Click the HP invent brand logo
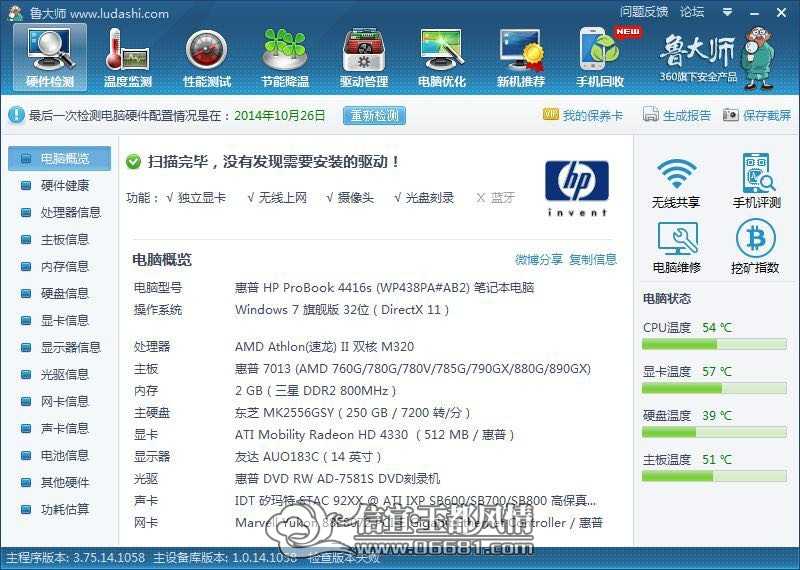The height and width of the screenshot is (570, 800). pos(577,188)
